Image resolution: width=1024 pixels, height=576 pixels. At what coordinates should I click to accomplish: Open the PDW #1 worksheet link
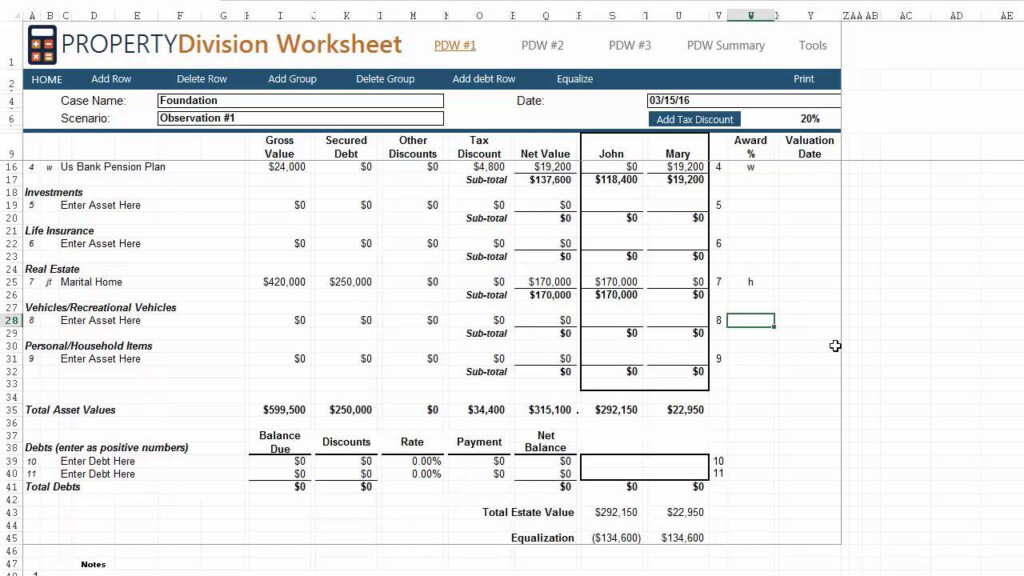coord(455,45)
